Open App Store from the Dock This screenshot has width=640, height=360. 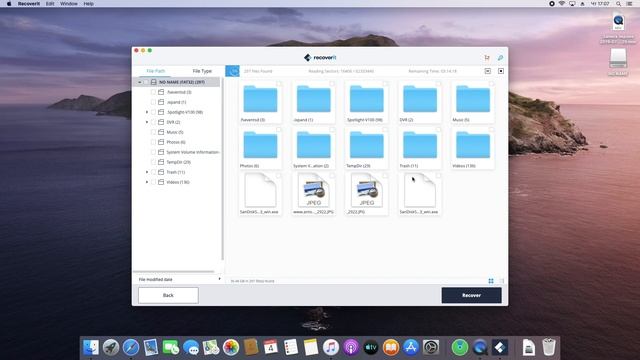[411, 347]
